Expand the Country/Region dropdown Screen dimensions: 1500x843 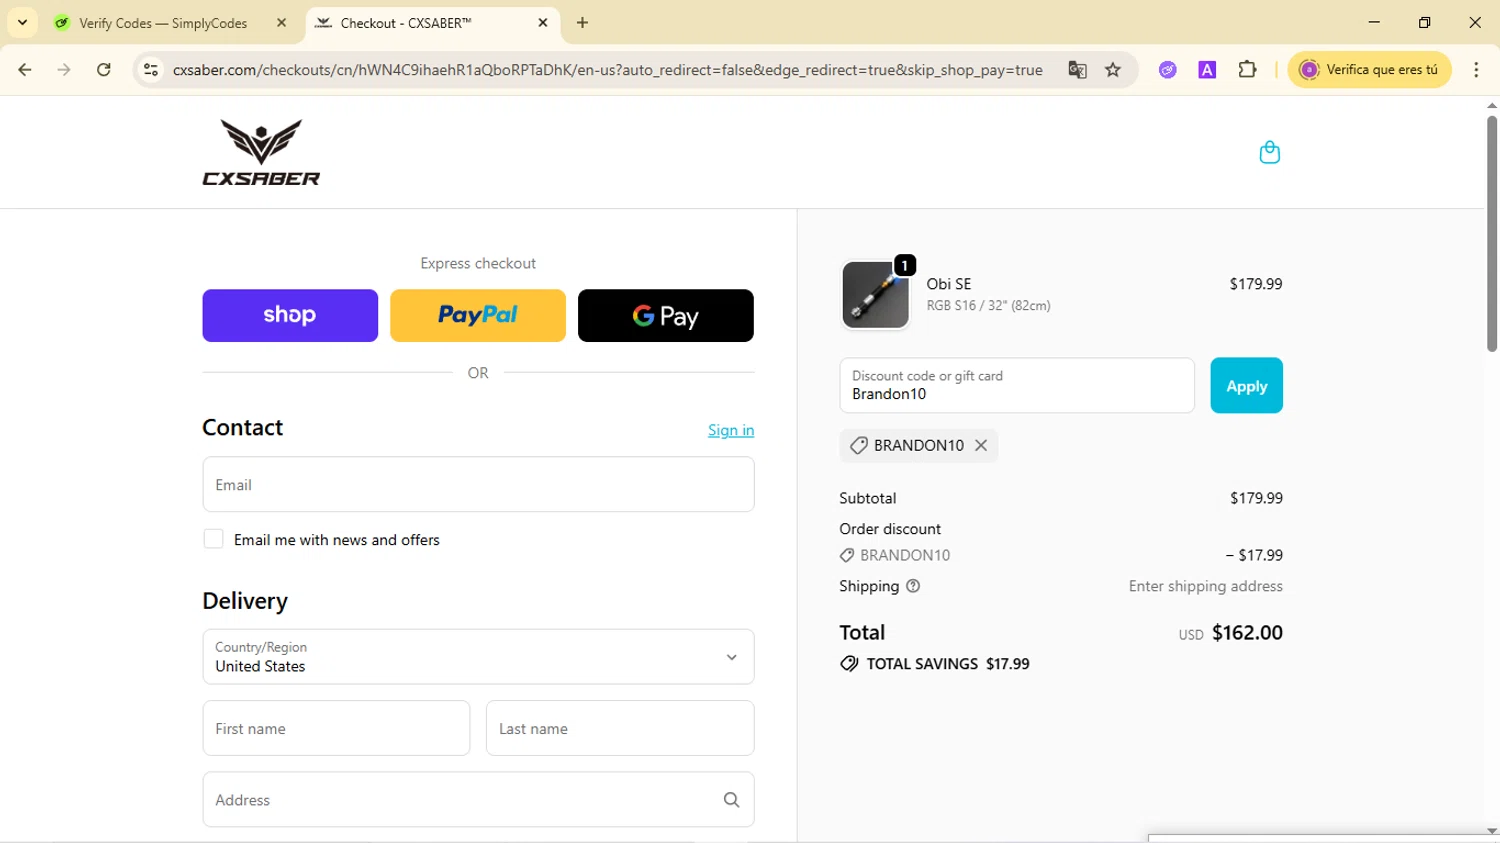(x=478, y=657)
